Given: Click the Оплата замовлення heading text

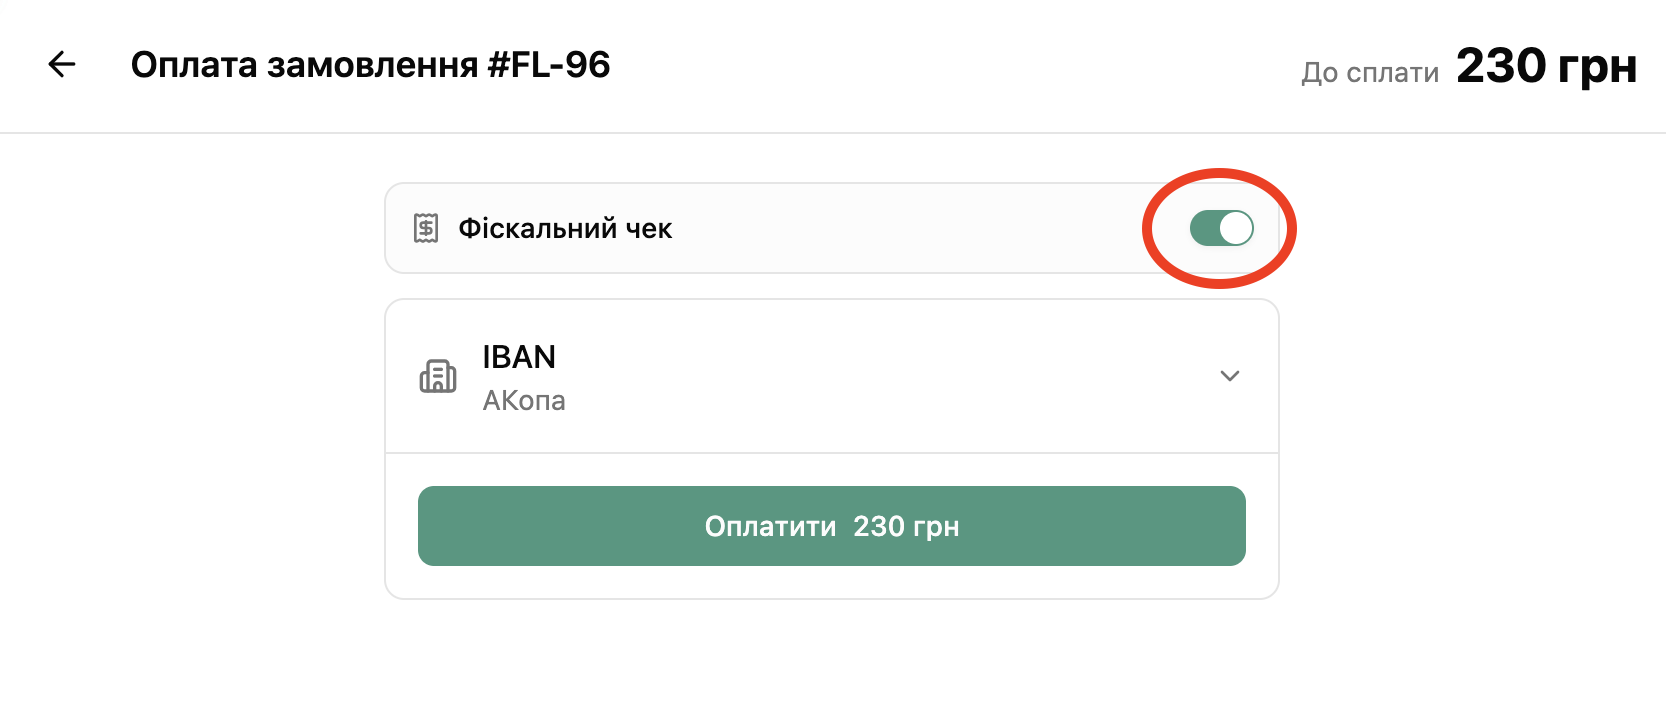Looking at the screenshot, I should pos(304,65).
